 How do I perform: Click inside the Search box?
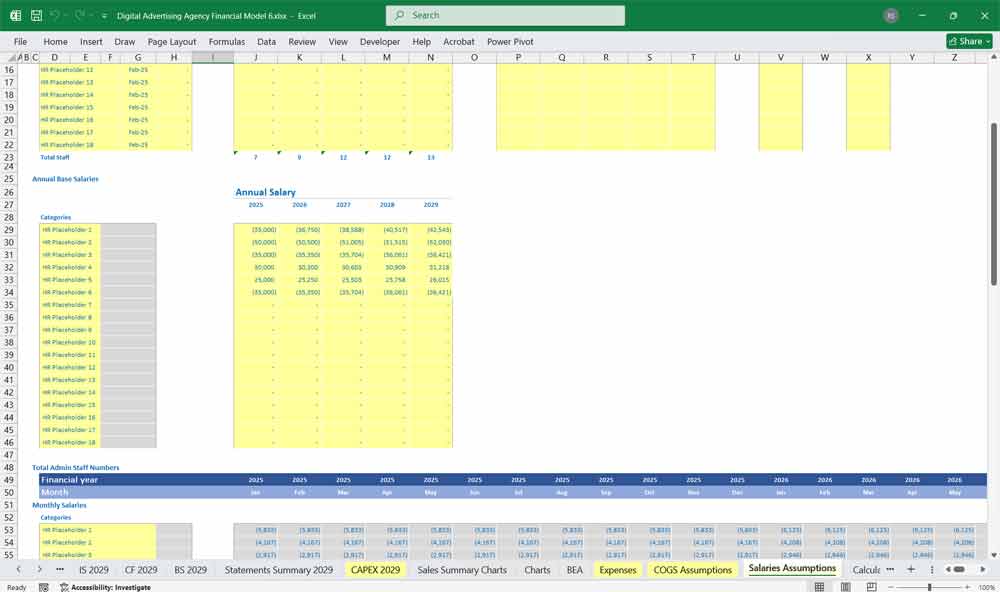pos(504,15)
